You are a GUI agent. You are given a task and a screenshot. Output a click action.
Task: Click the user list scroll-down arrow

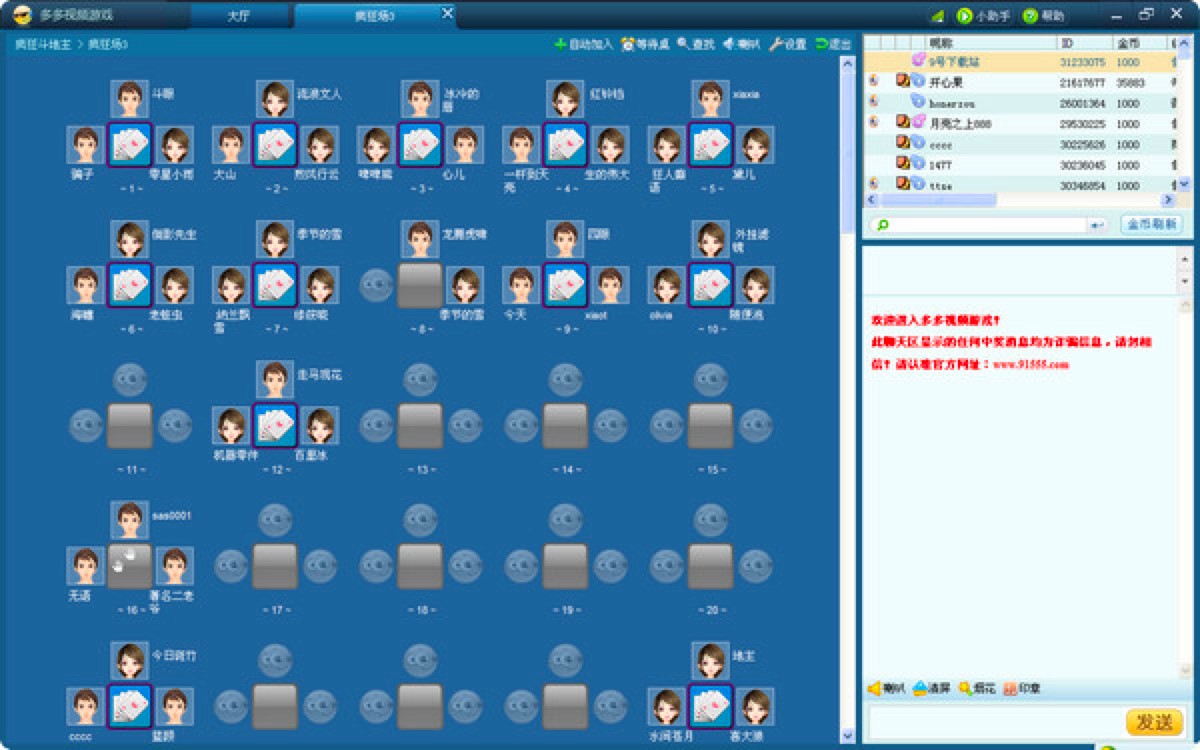(x=1185, y=184)
